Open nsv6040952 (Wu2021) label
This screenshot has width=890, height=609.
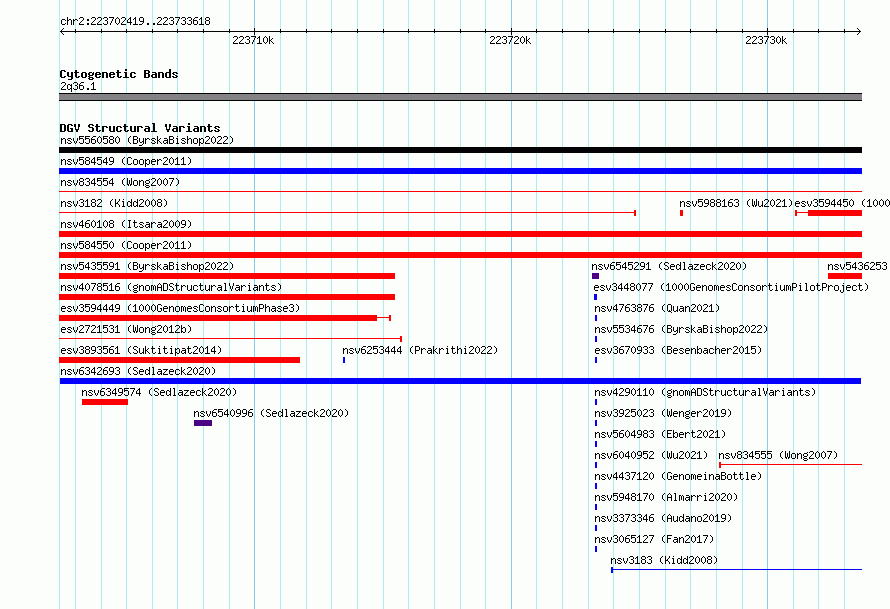(x=651, y=455)
